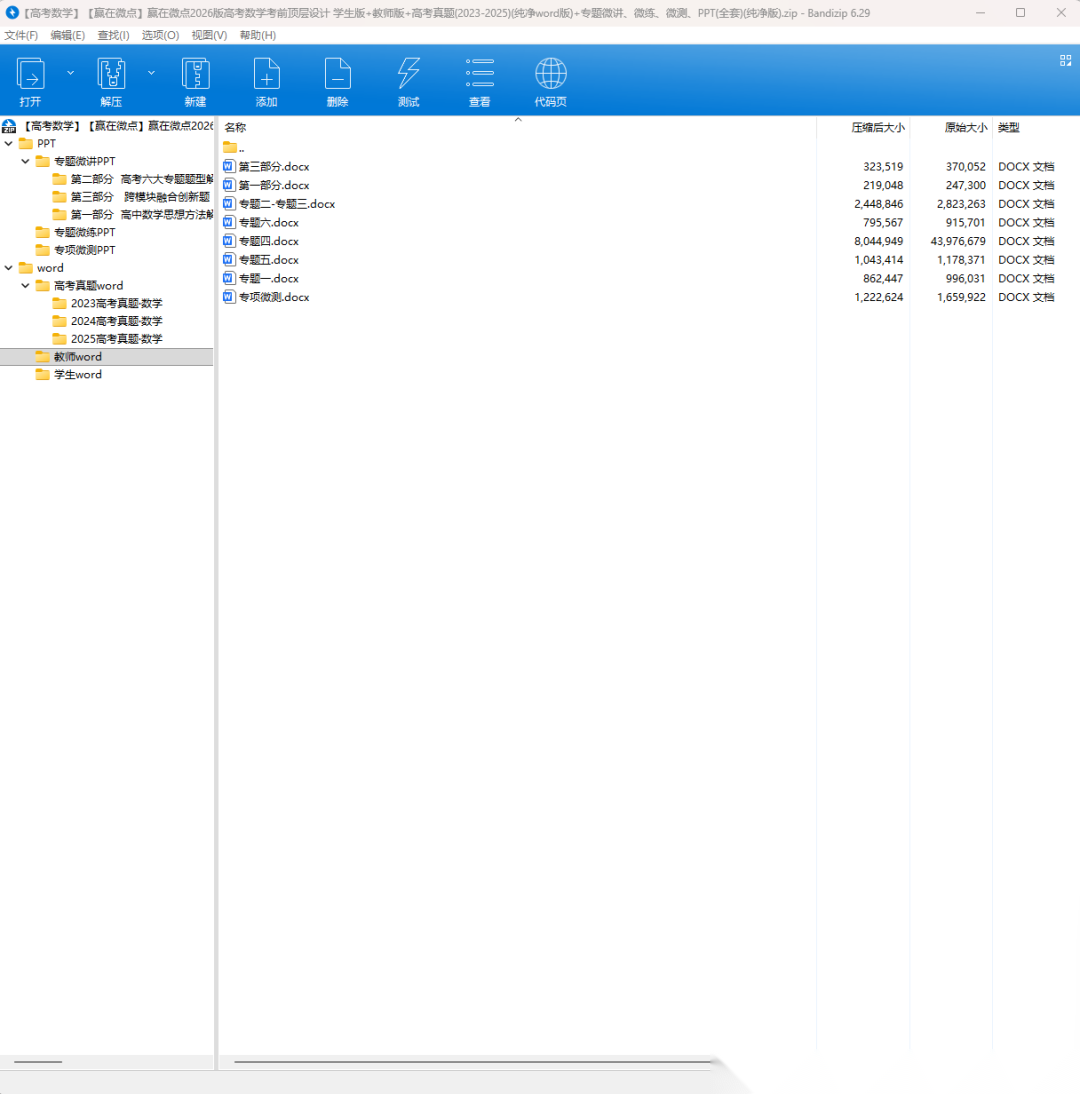Collapse the PPT folder tree node
Image resolution: width=1080 pixels, height=1094 pixels.
(x=9, y=144)
